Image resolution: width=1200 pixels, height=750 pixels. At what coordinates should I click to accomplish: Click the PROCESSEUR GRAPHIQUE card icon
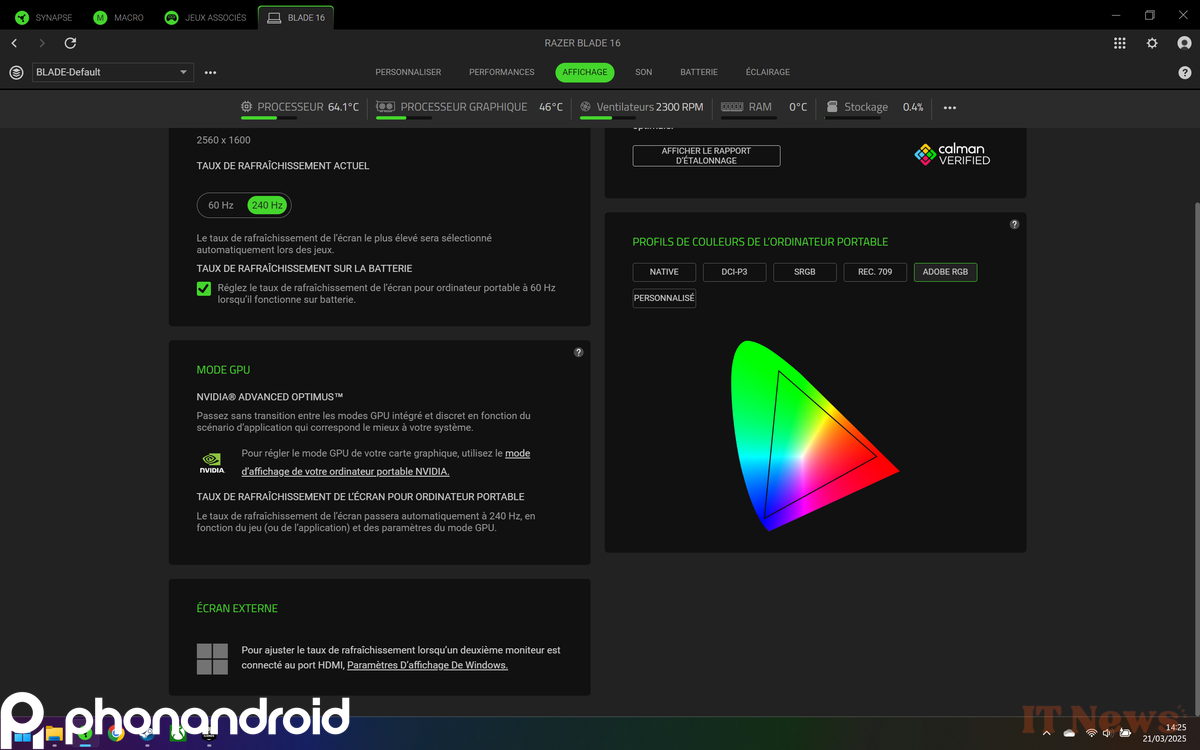coord(385,107)
